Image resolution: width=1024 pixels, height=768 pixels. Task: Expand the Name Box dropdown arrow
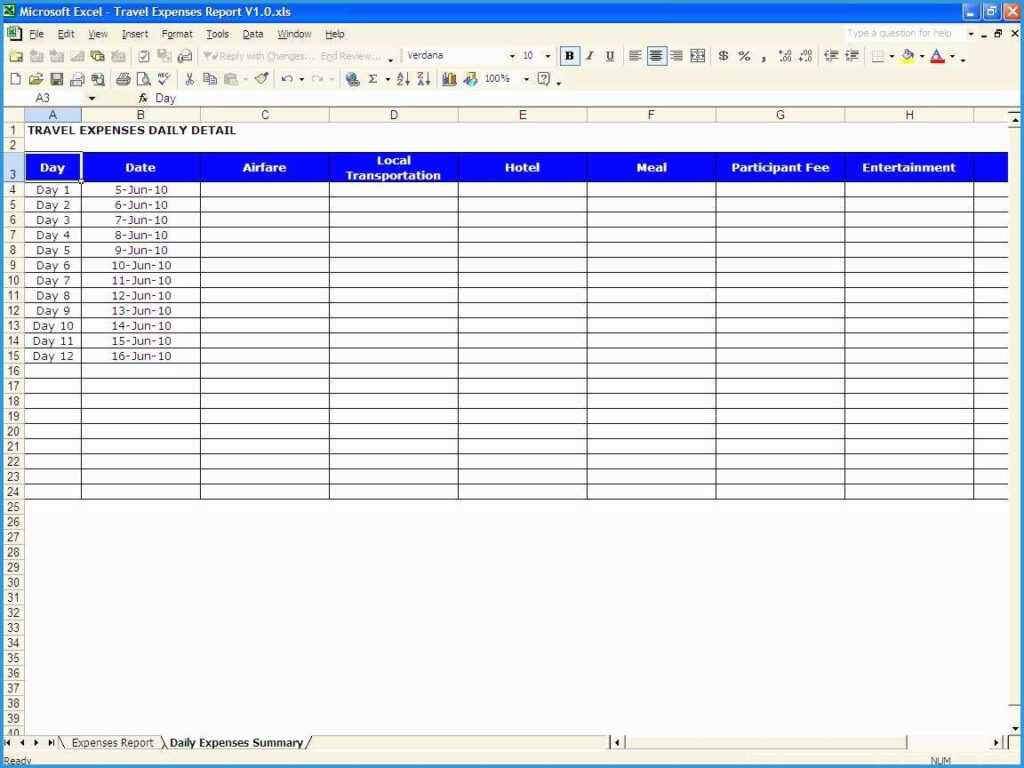coord(91,99)
